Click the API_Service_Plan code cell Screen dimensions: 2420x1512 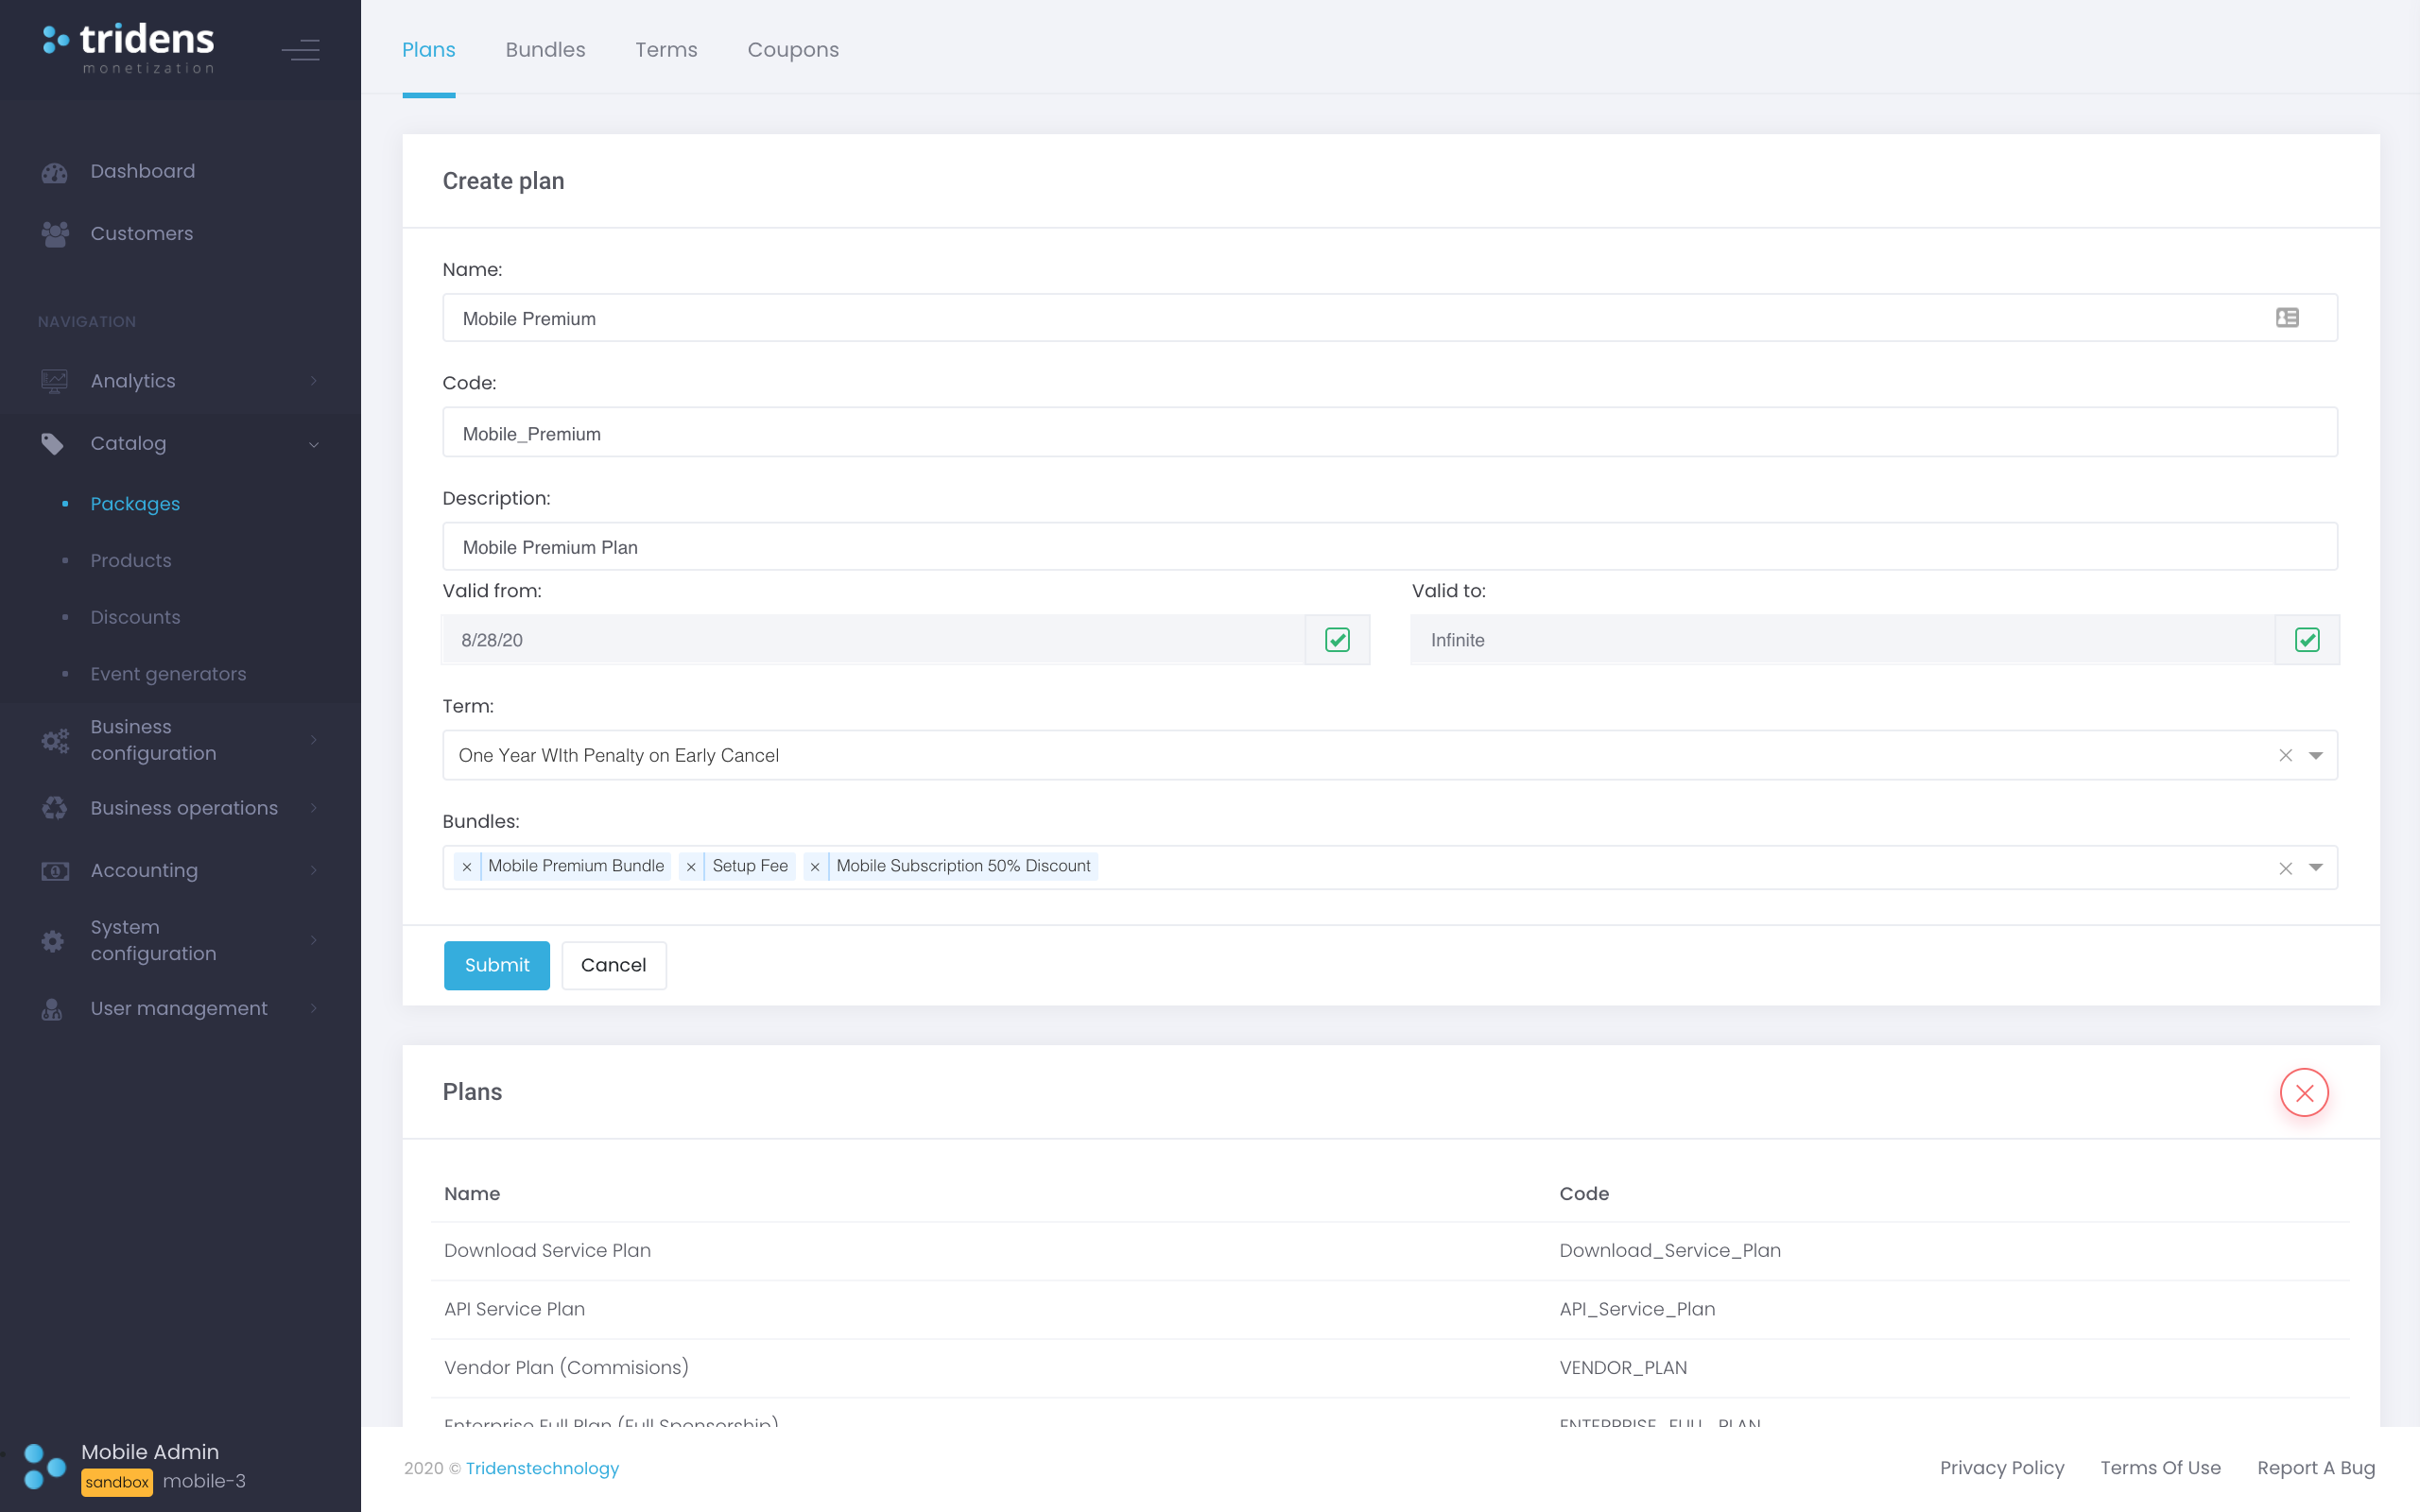1637,1310
